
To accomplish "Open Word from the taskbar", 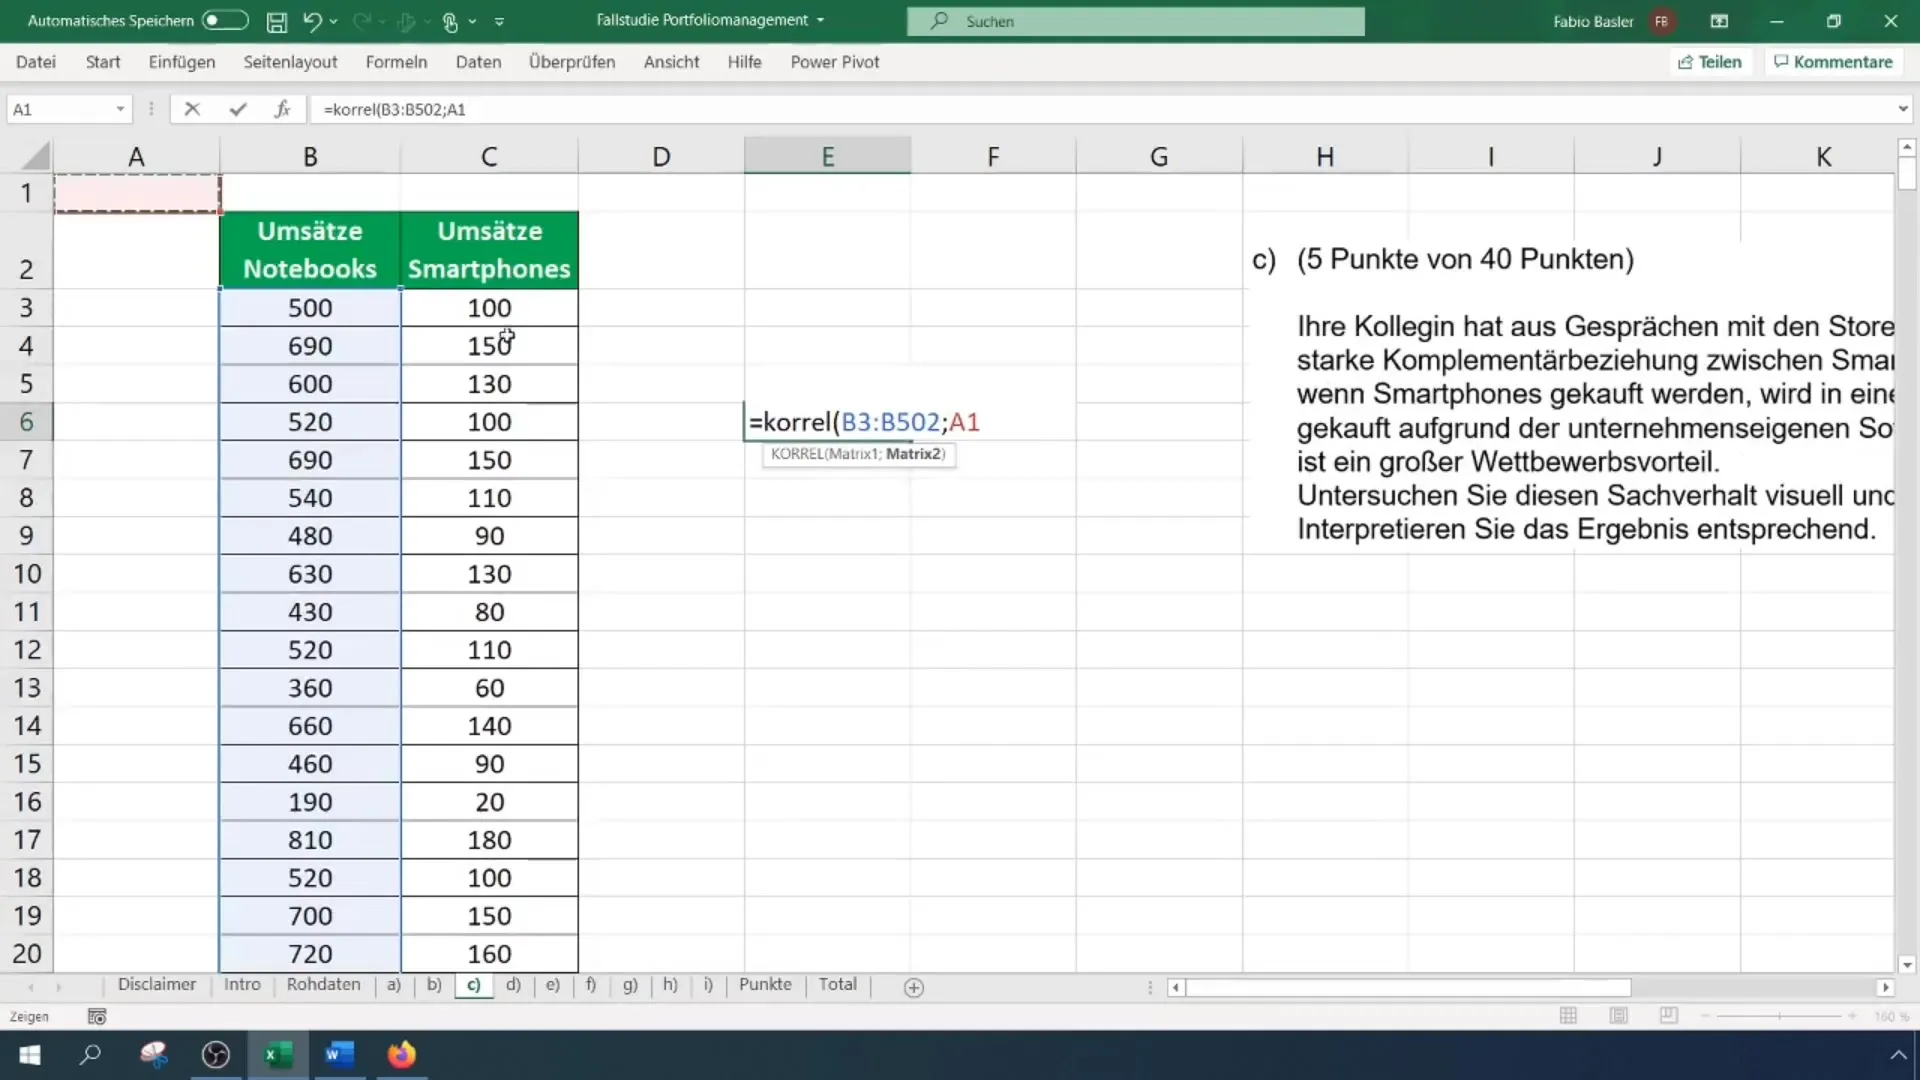I will tap(339, 1055).
